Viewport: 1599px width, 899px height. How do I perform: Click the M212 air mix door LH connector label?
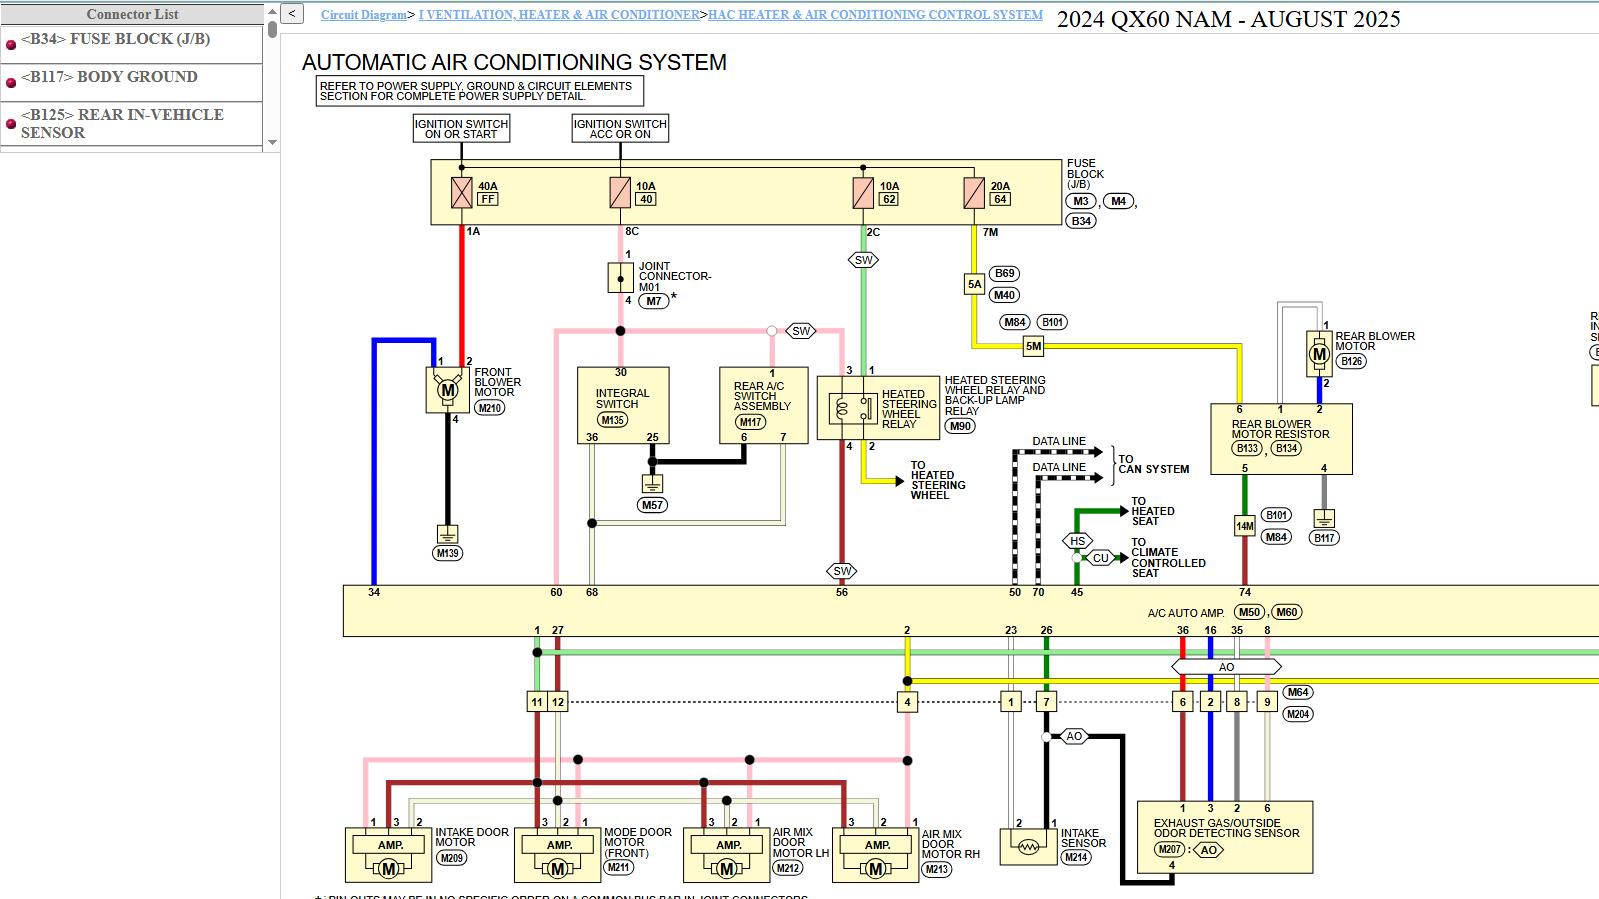pyautogui.click(x=788, y=868)
